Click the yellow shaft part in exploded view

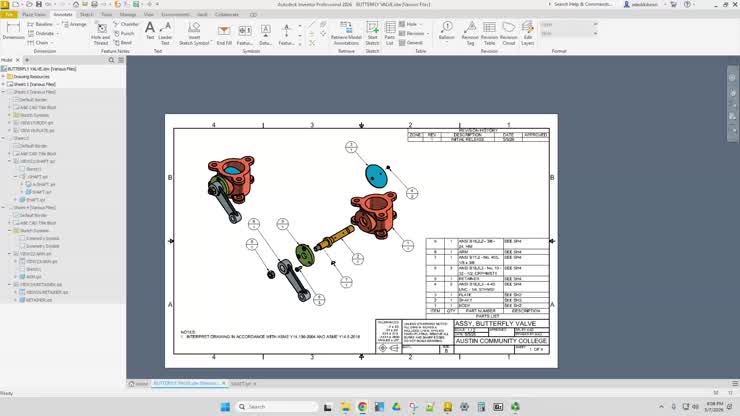click(334, 237)
